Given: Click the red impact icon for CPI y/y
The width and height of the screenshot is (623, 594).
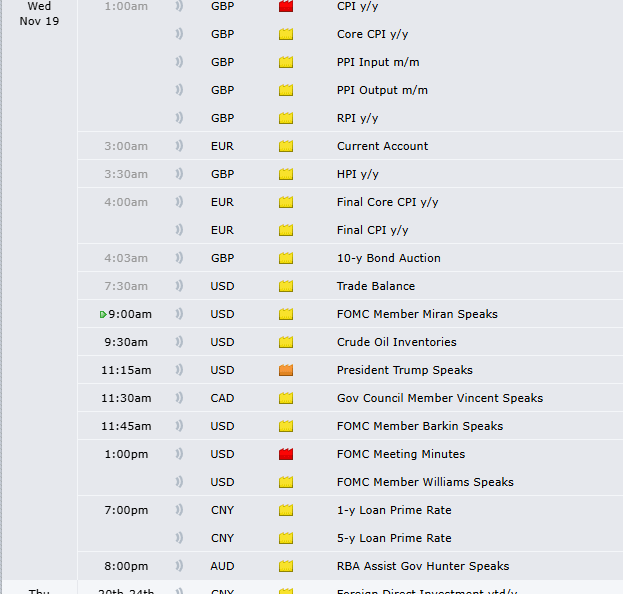Looking at the screenshot, I should coord(286,6).
